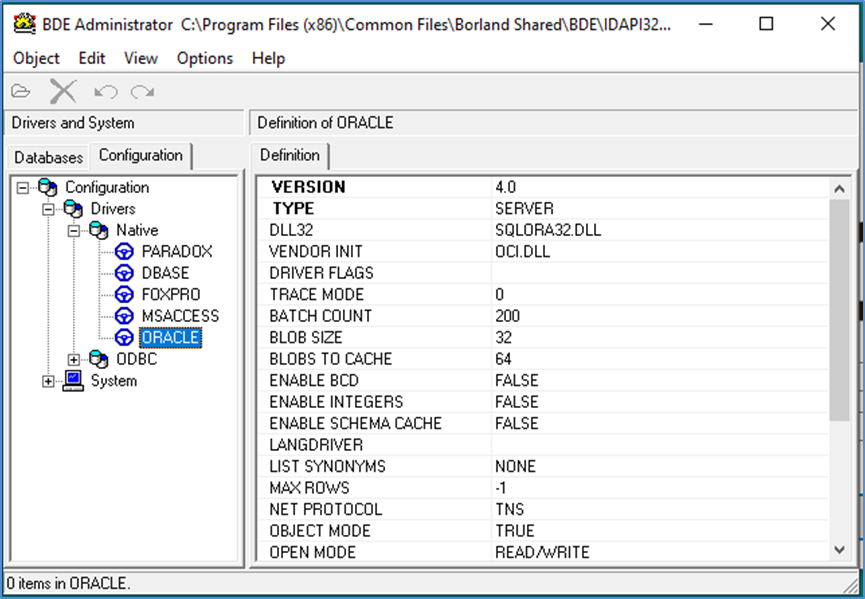This screenshot has width=865, height=599.
Task: Select the MSACCESS driver label
Action: (180, 317)
